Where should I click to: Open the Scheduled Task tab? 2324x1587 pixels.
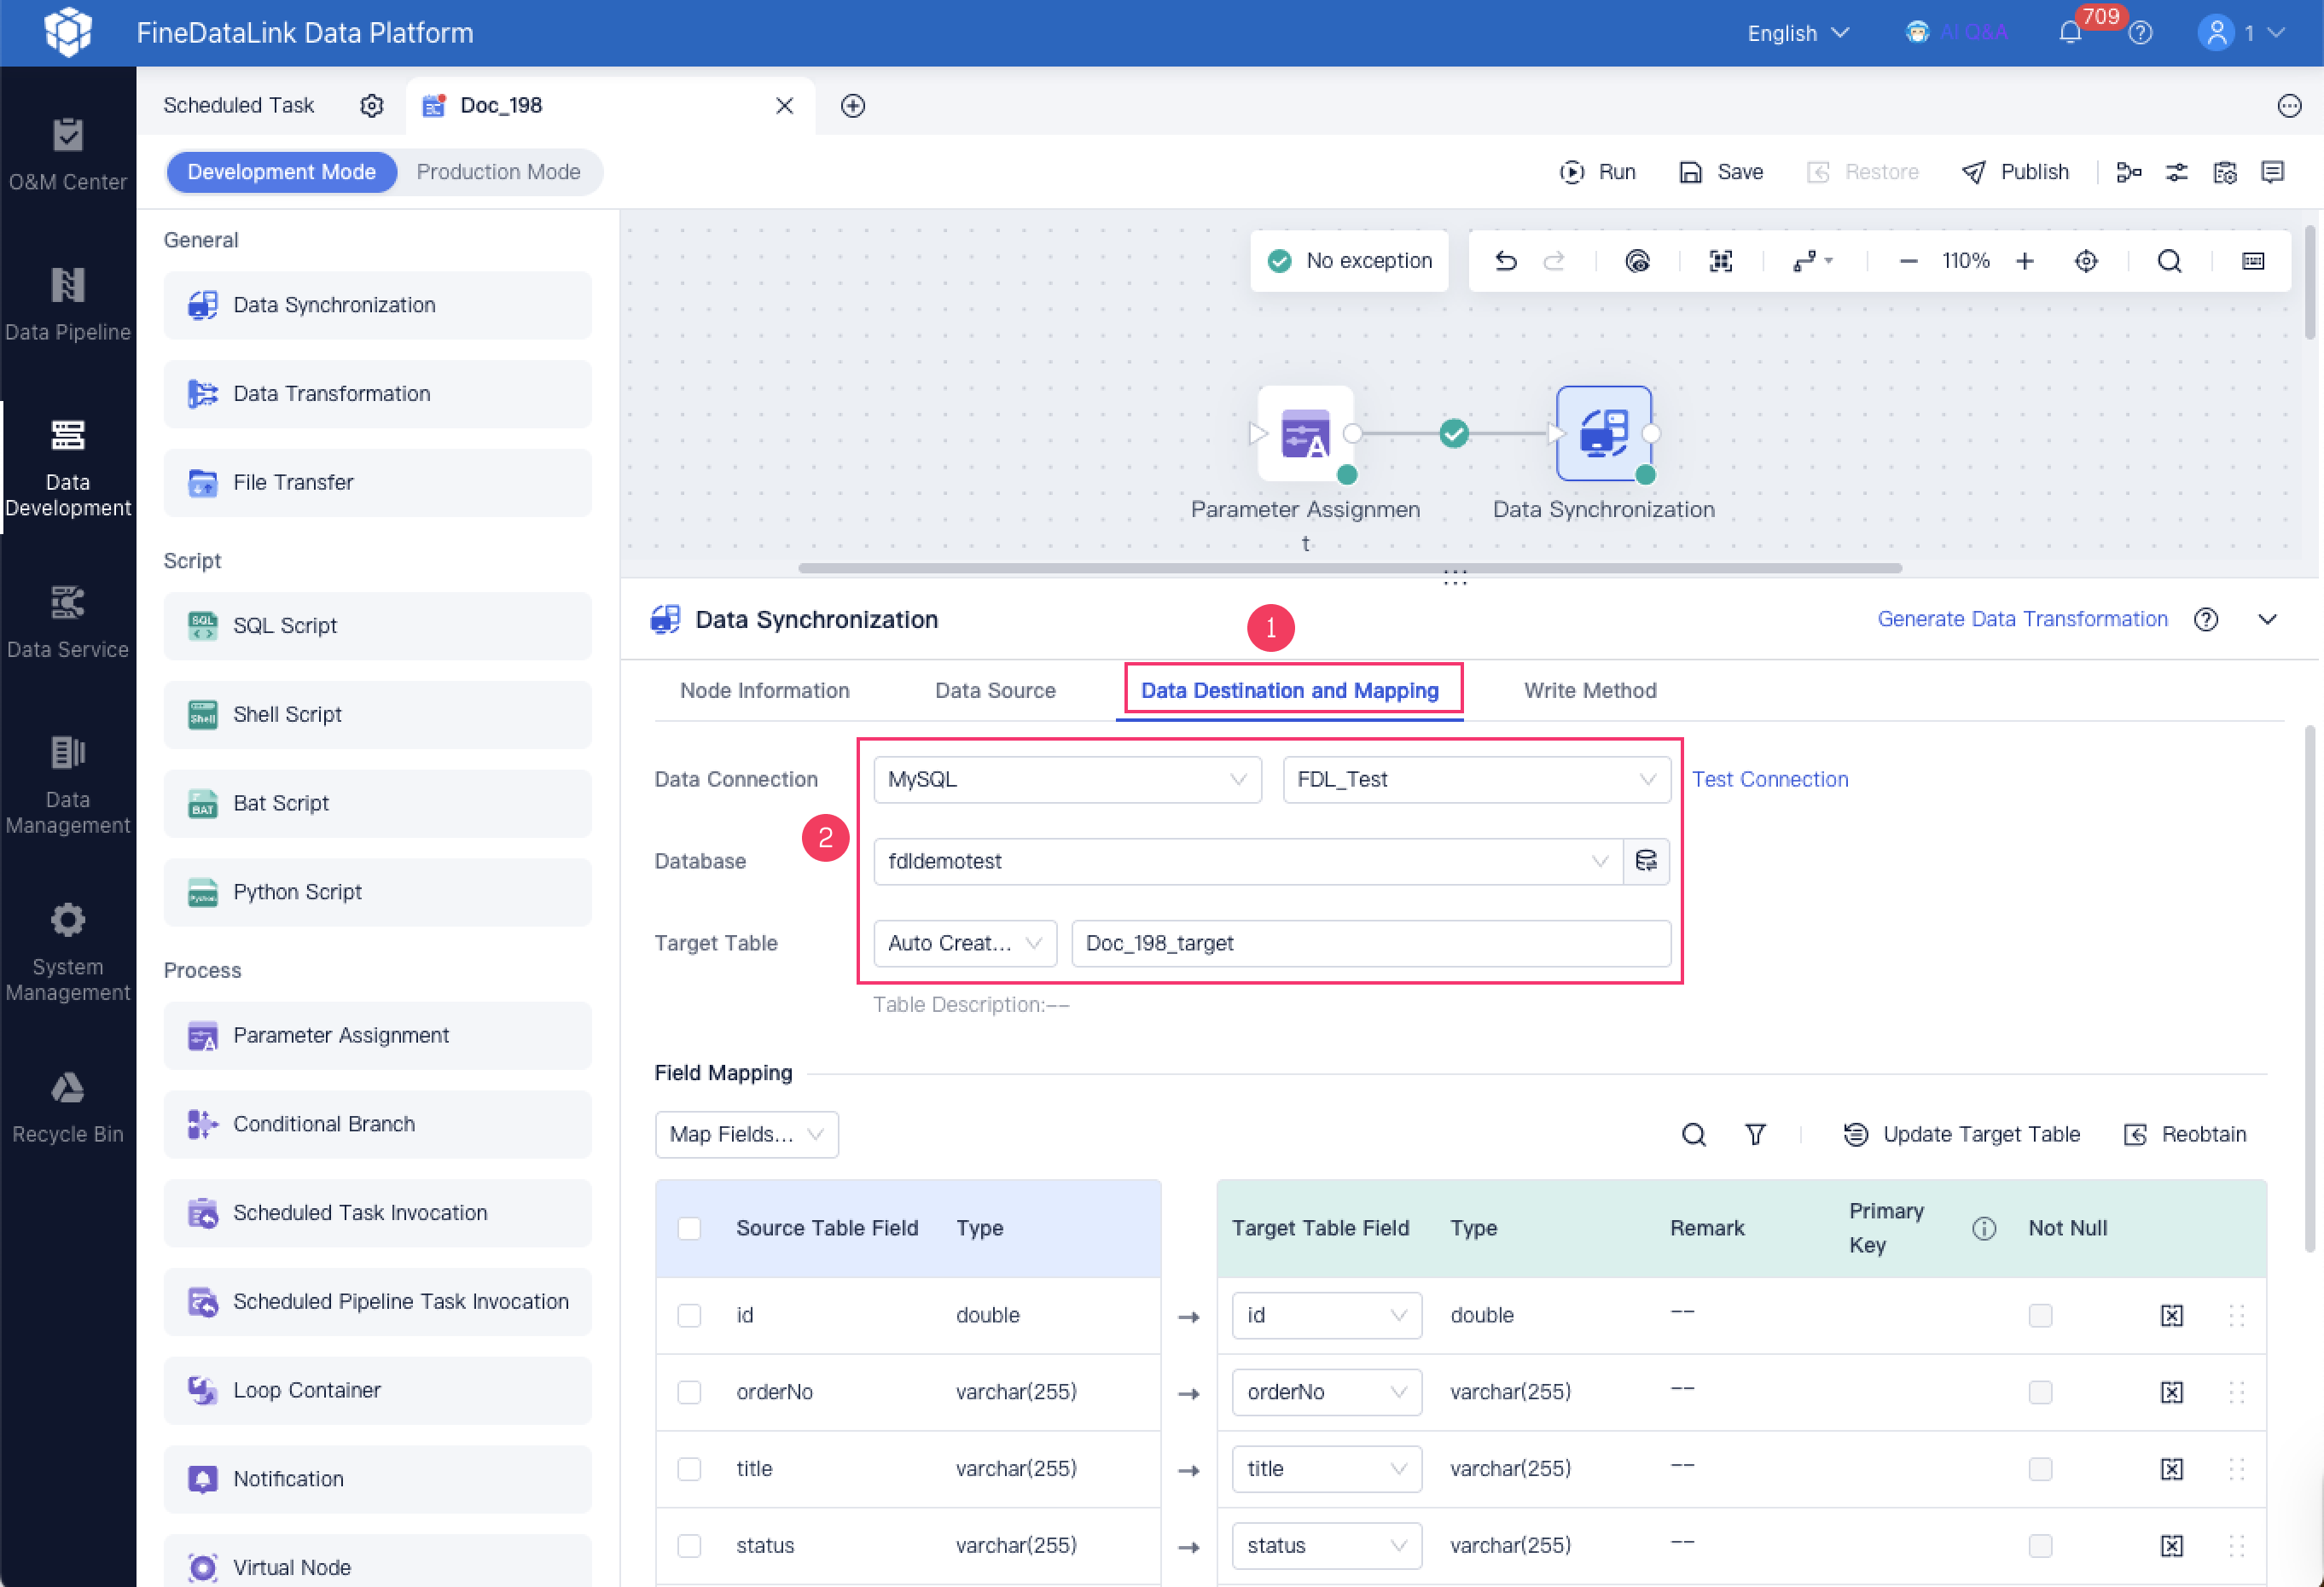[238, 106]
